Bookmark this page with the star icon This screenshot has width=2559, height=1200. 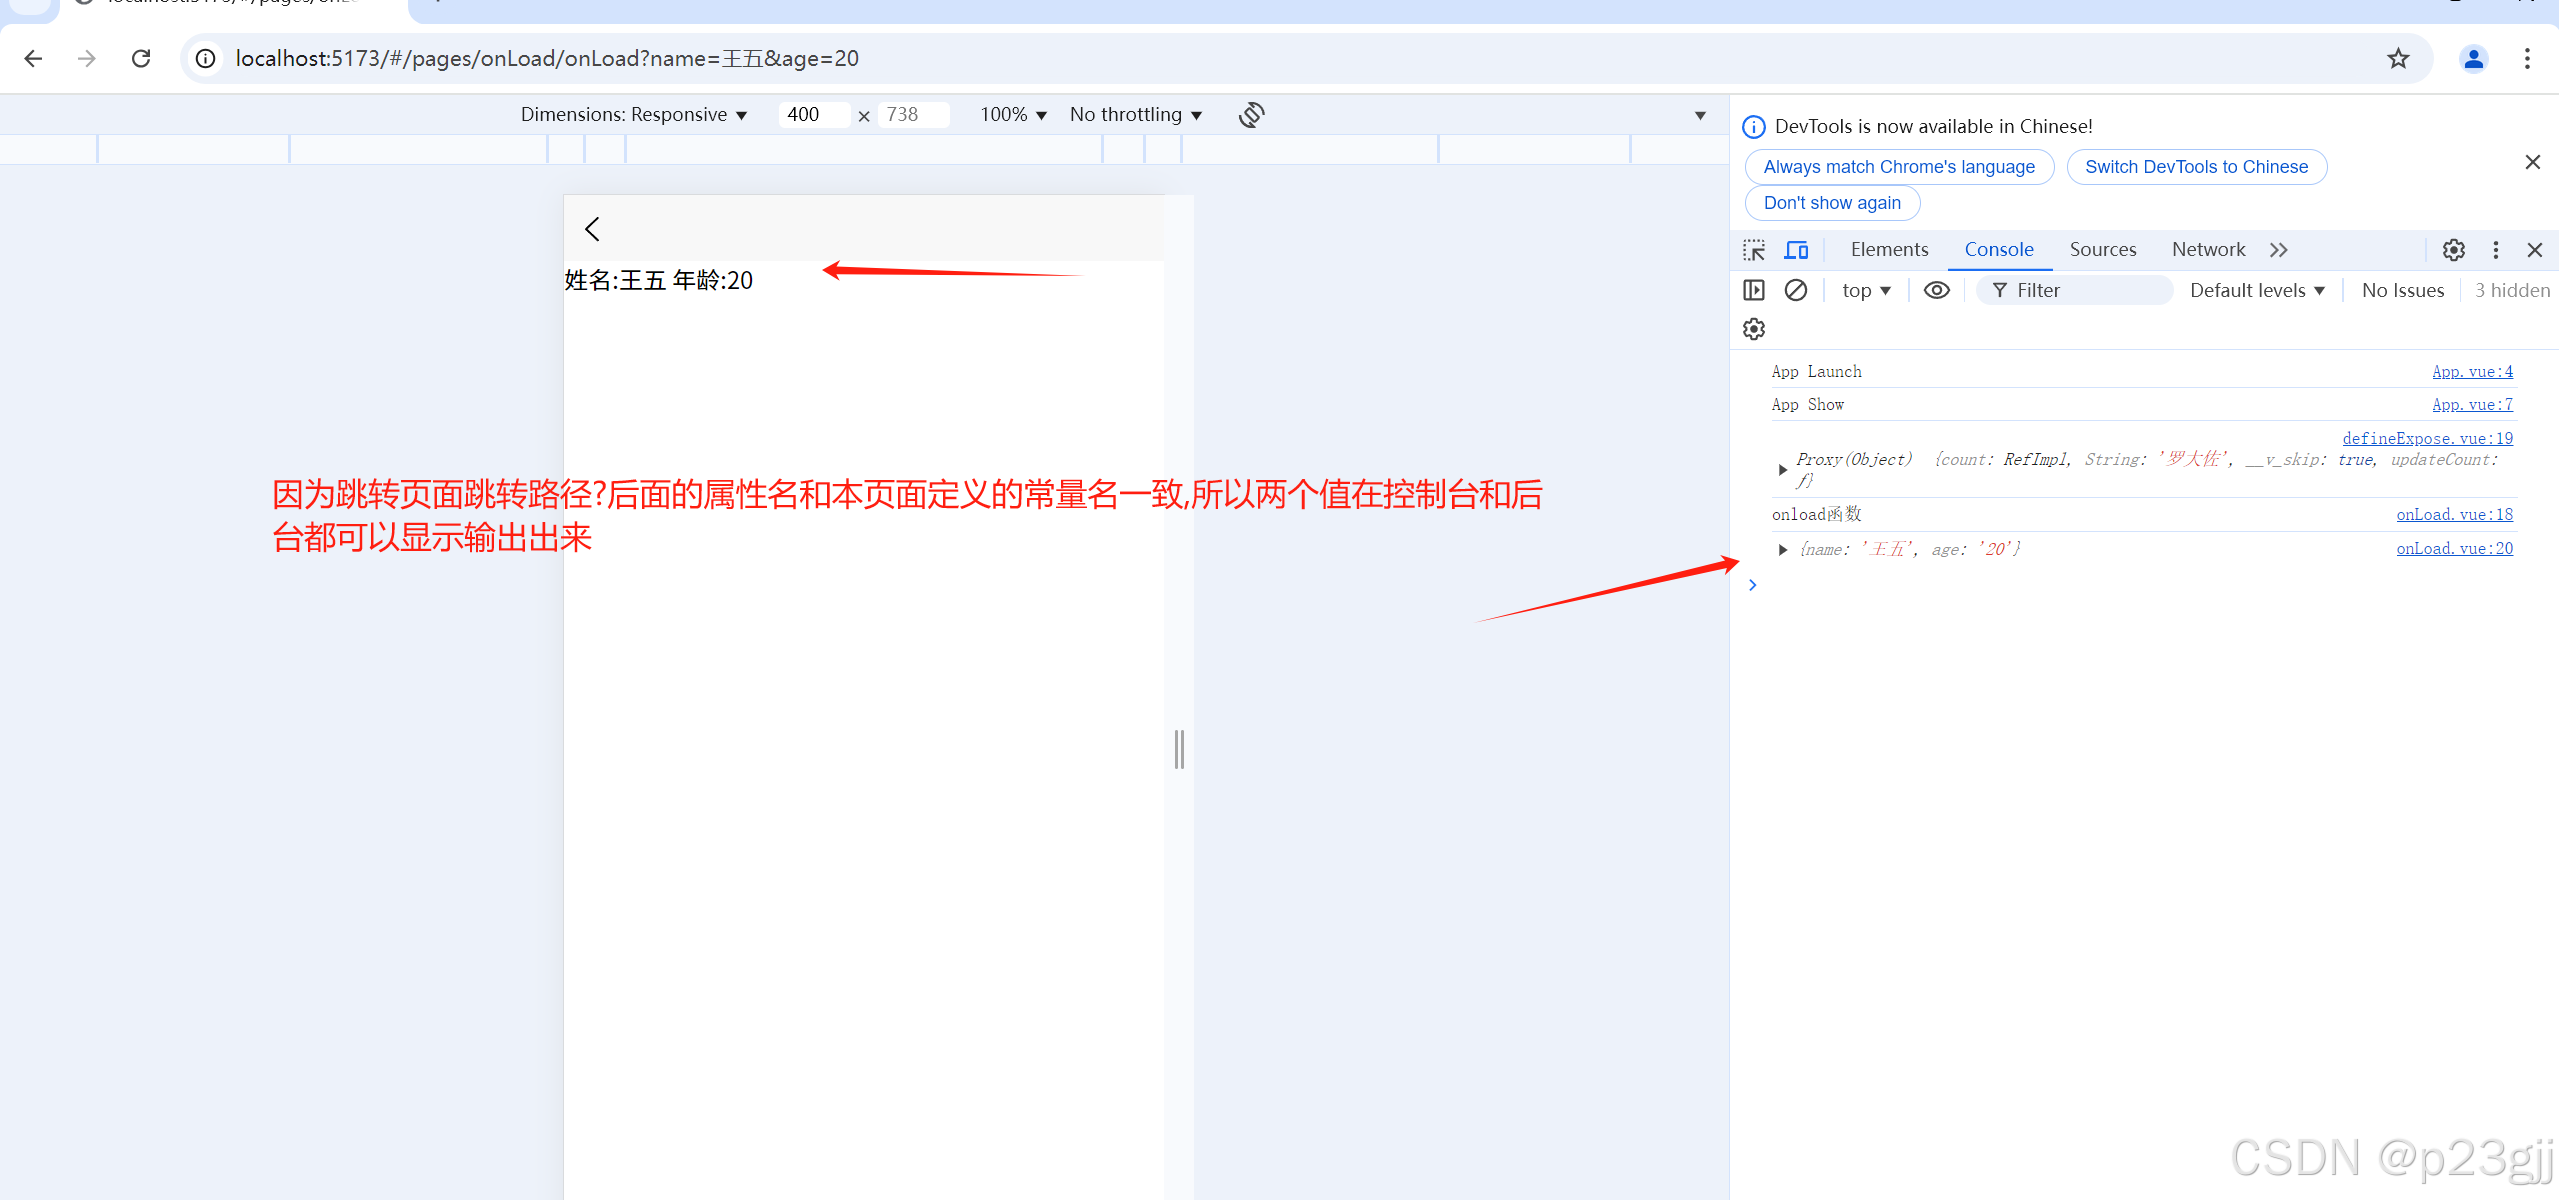[2398, 59]
